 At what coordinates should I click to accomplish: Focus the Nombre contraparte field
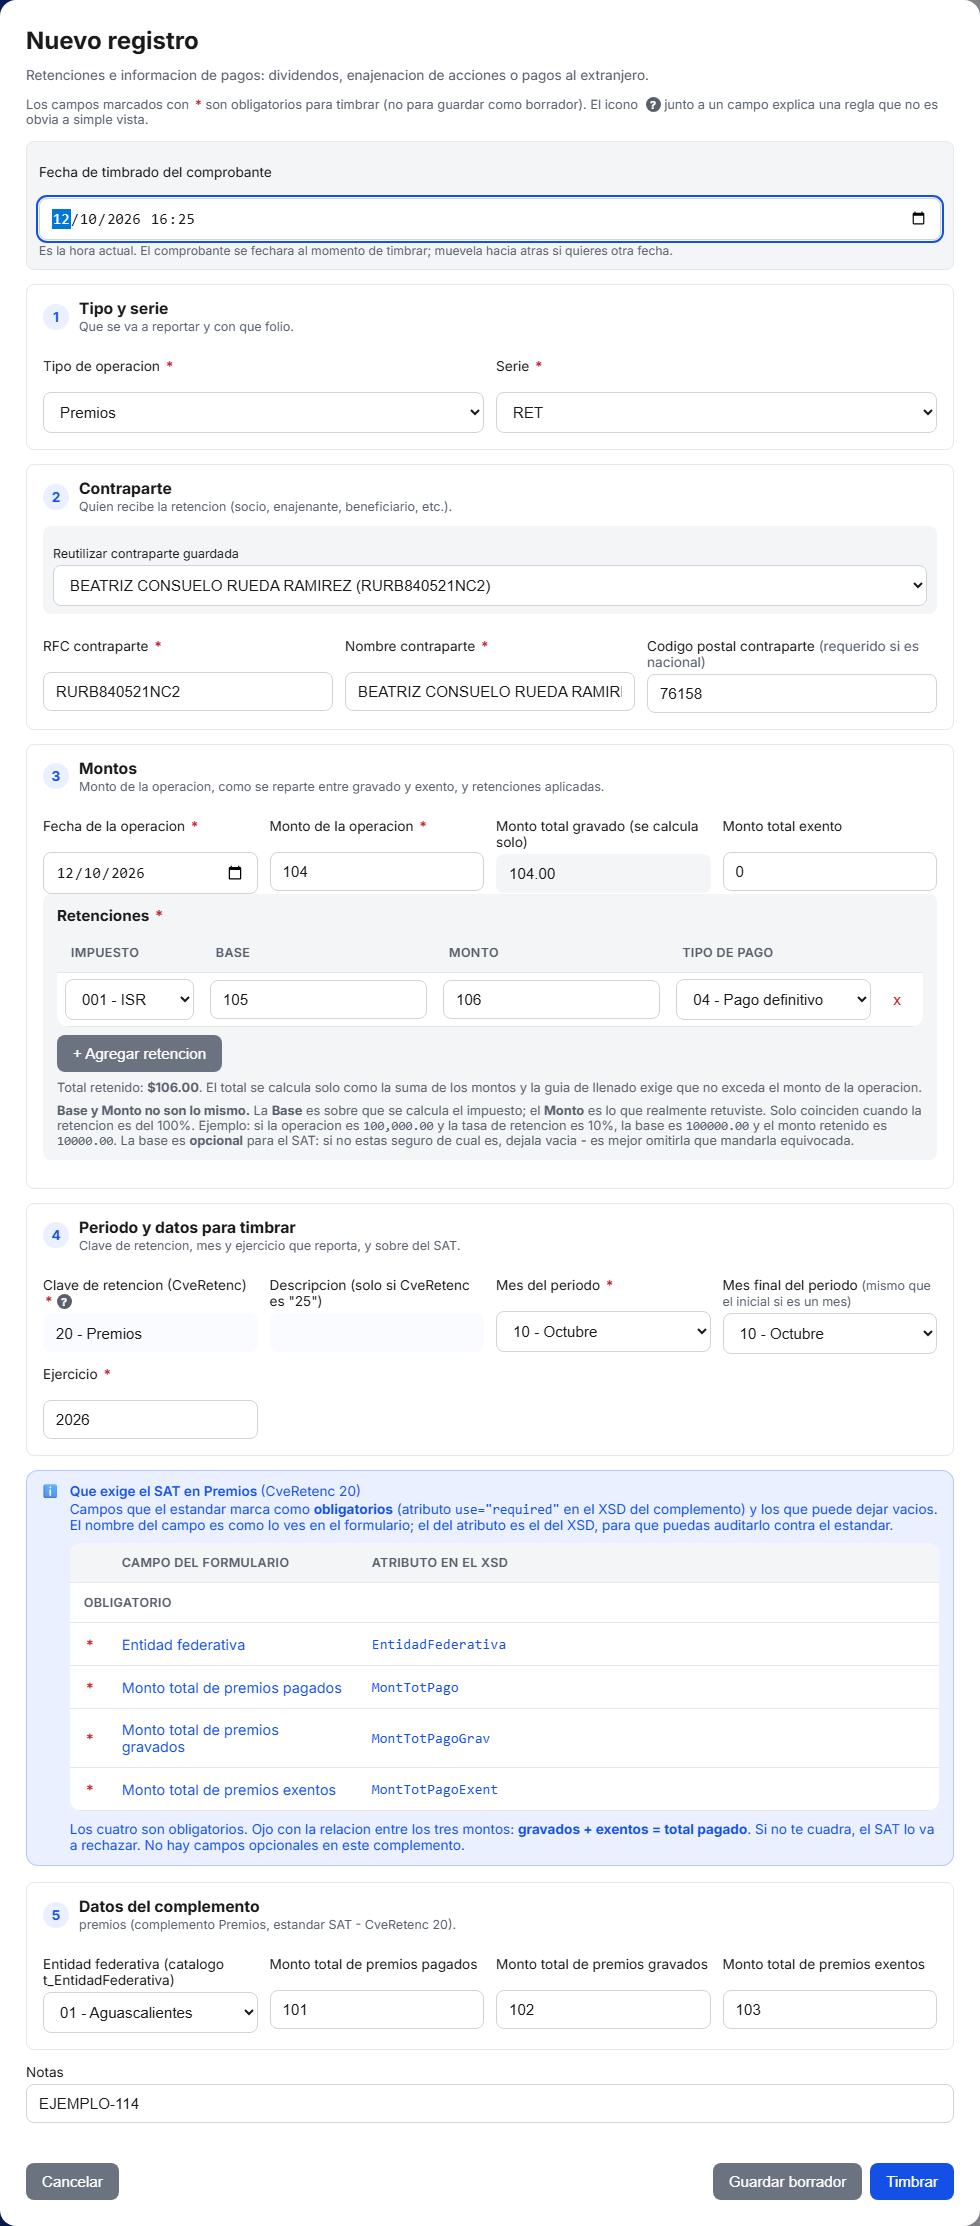pos(490,692)
